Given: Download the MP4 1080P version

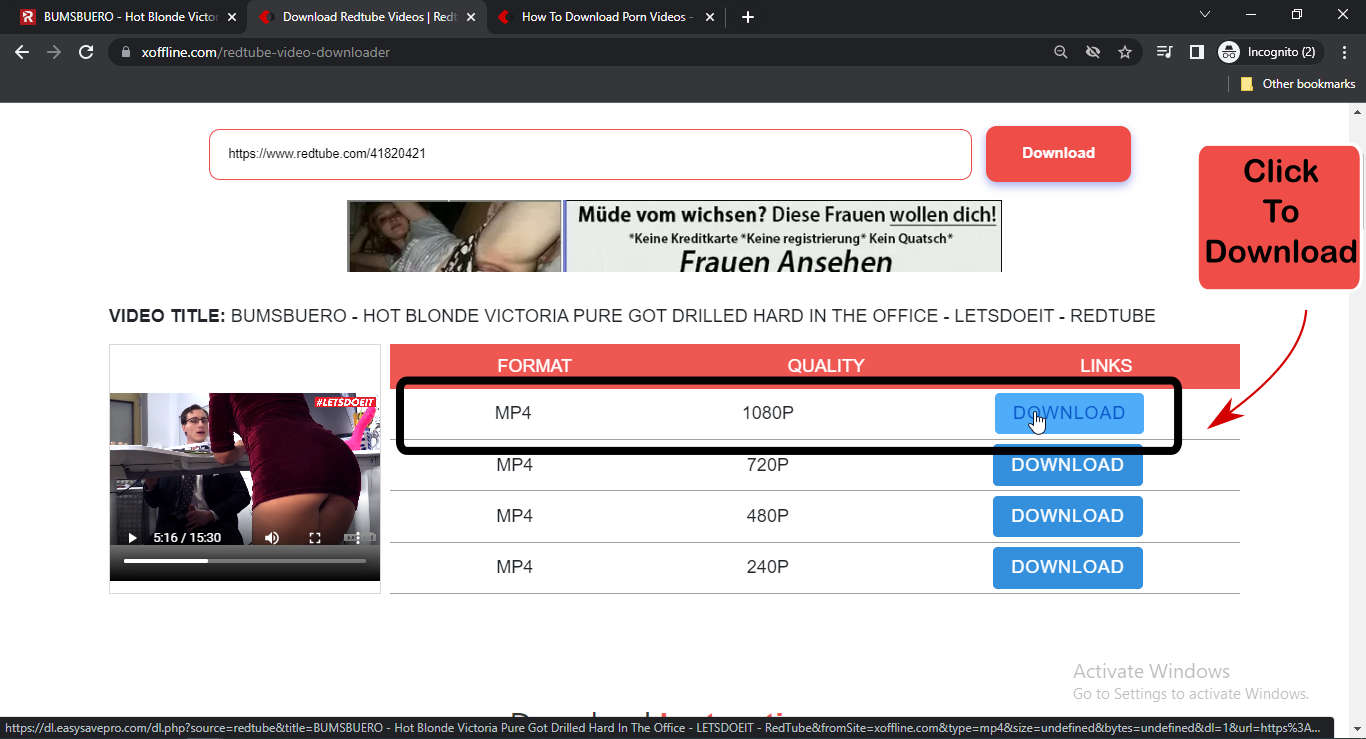Looking at the screenshot, I should [x=1069, y=413].
